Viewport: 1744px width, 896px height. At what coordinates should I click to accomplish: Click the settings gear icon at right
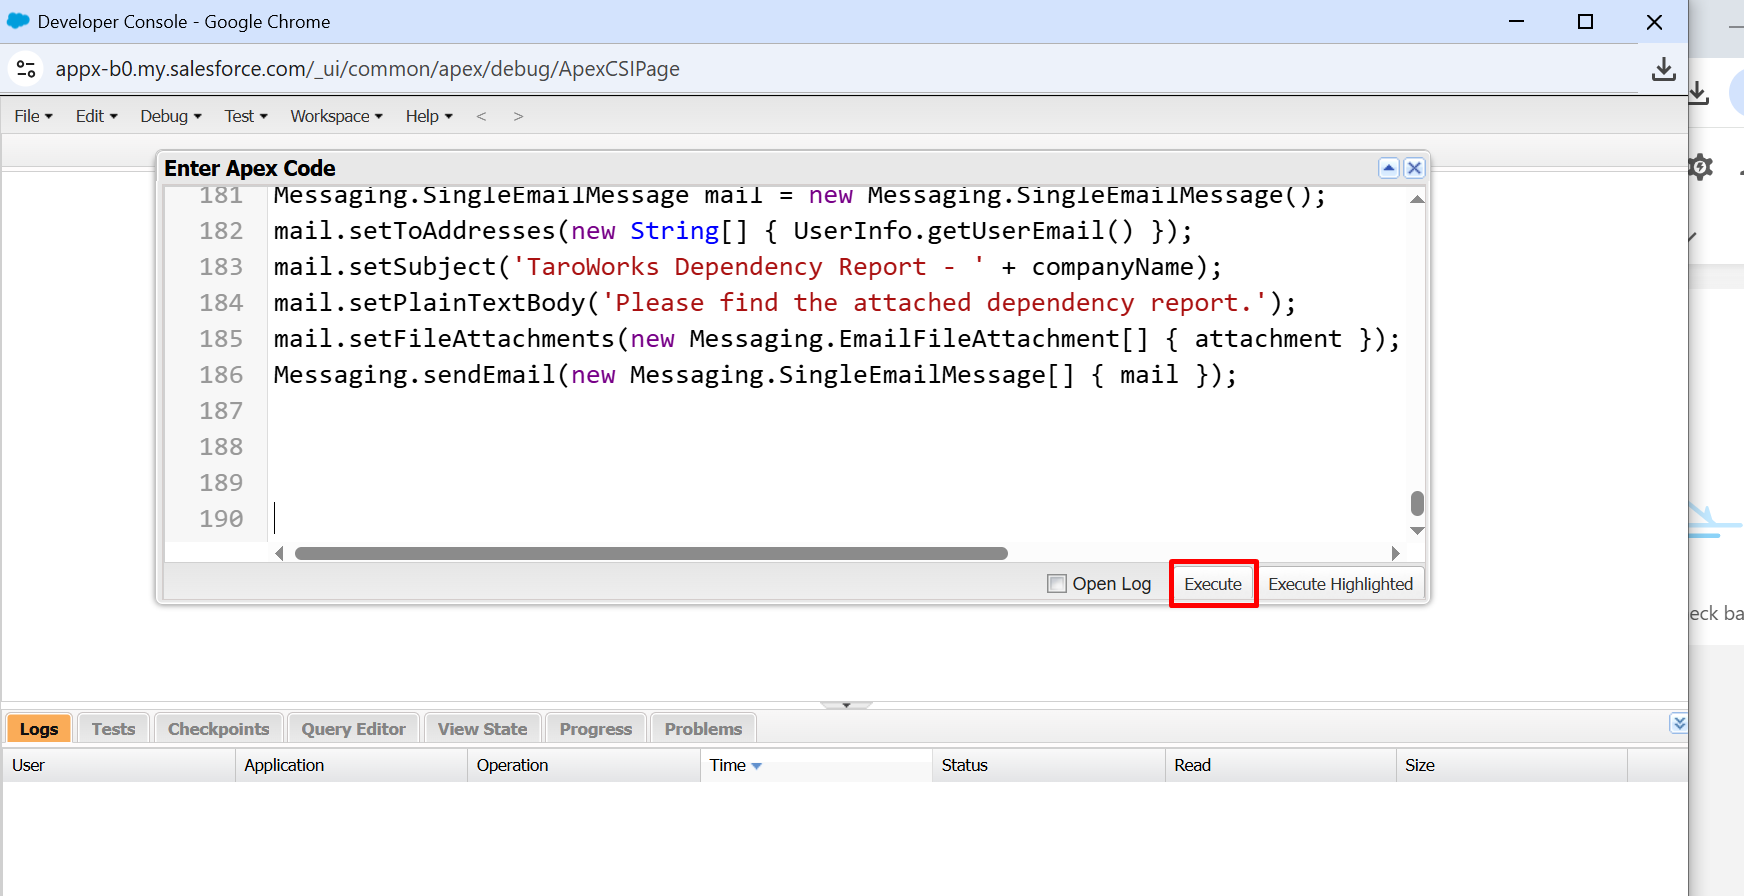click(1700, 167)
